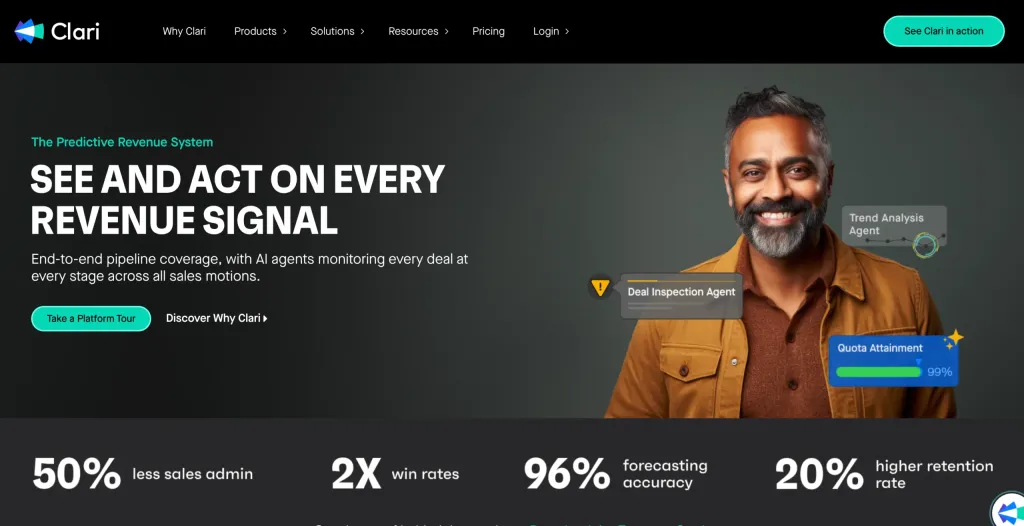Click the sparkle stars on Quota Attainment card
Image resolution: width=1024 pixels, height=526 pixels.
[953, 338]
